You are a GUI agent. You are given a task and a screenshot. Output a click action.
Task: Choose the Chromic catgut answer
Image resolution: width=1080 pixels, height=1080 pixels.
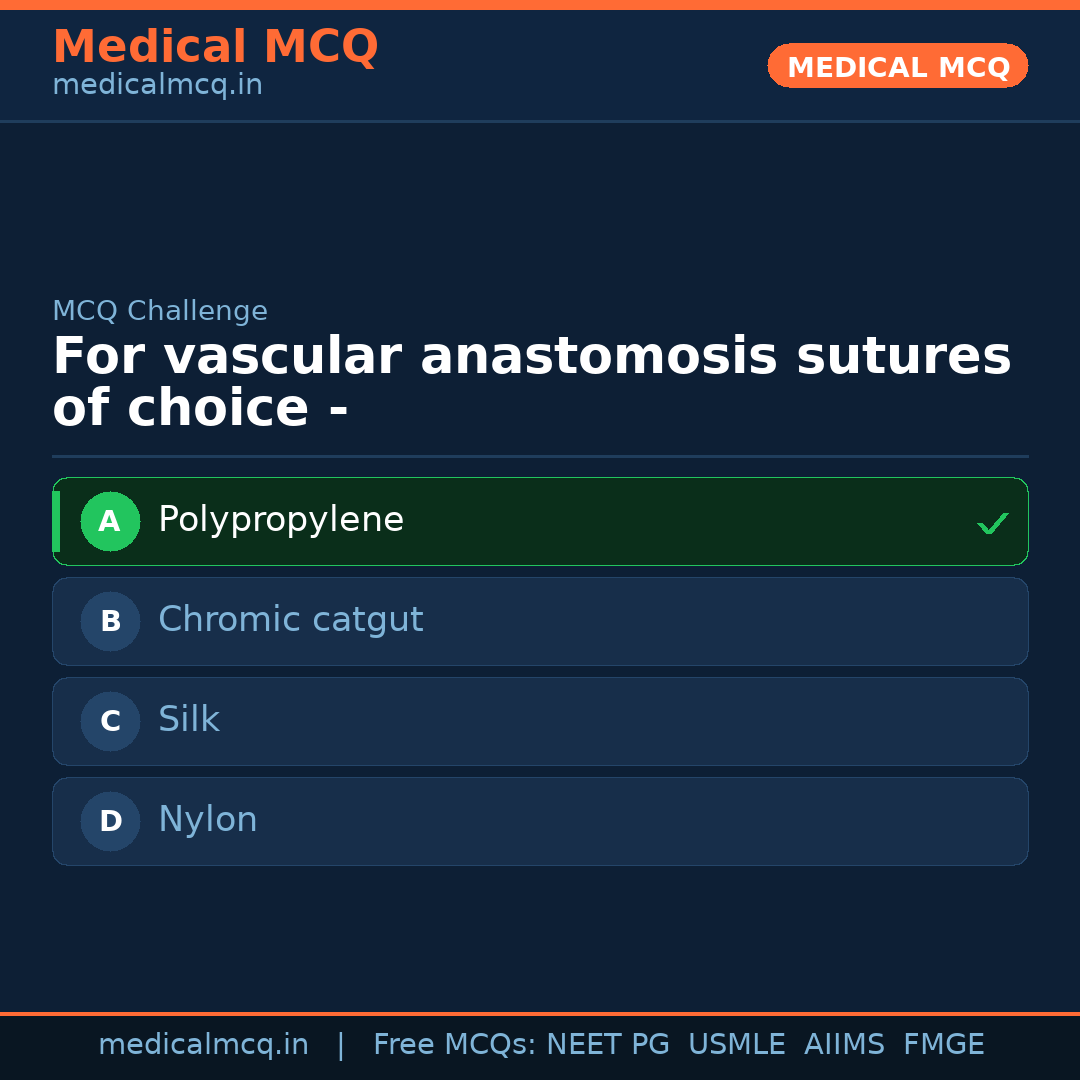coord(290,620)
